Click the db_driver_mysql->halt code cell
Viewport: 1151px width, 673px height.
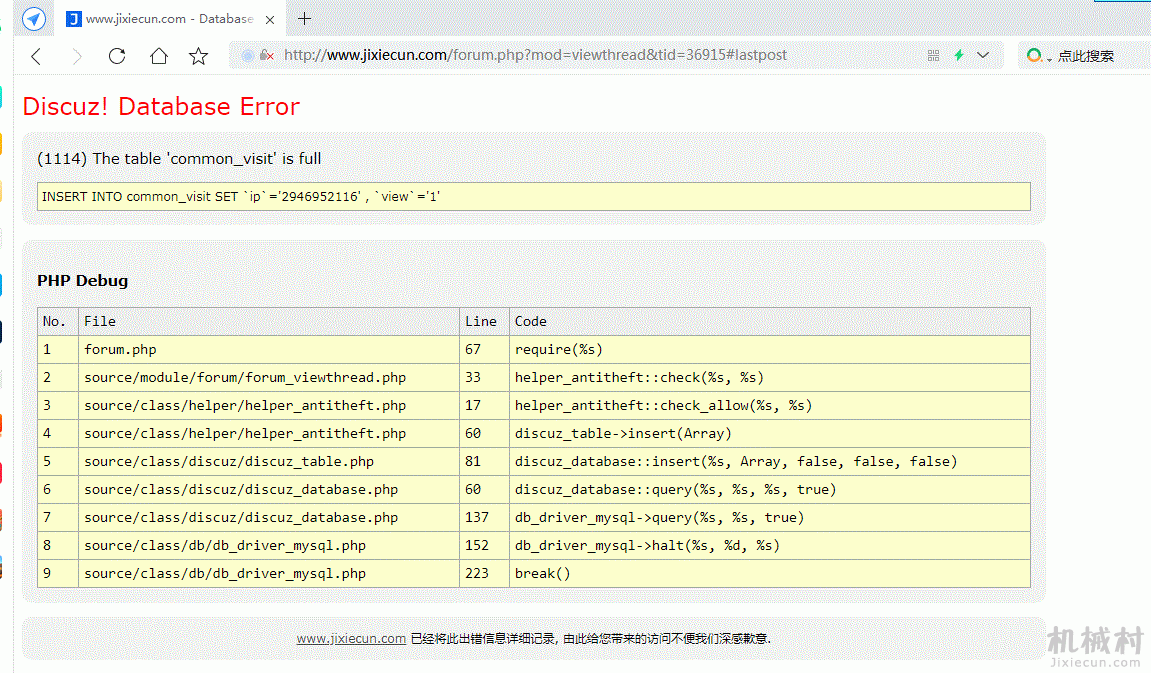click(x=770, y=545)
